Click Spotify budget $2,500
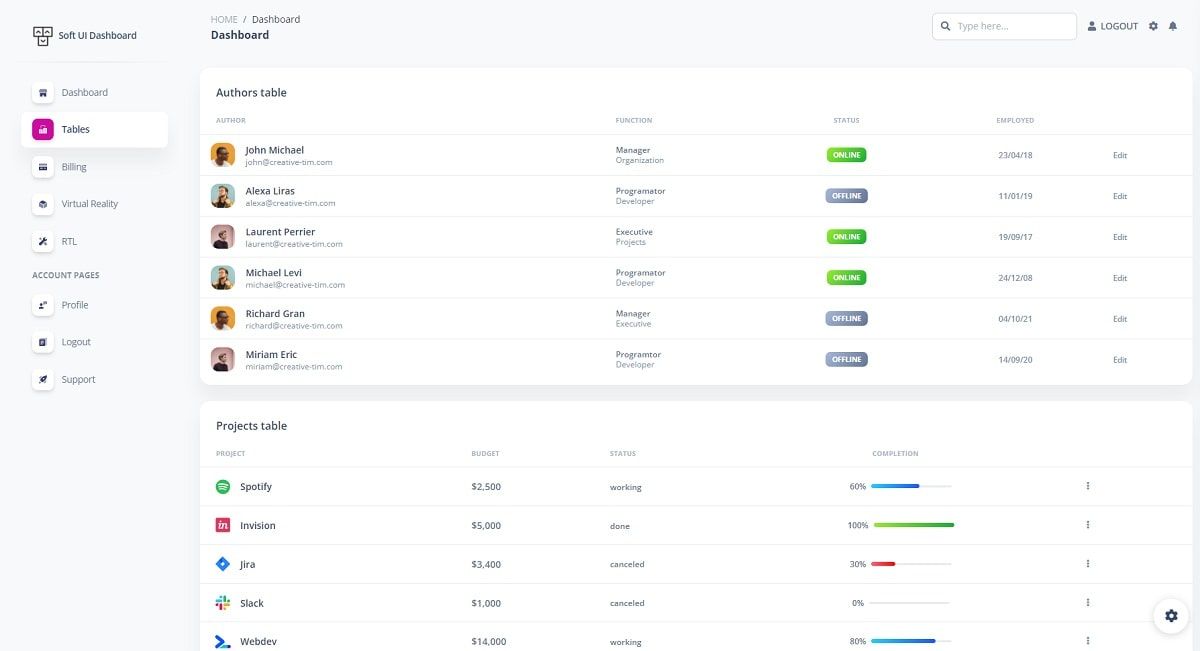 [x=486, y=487]
